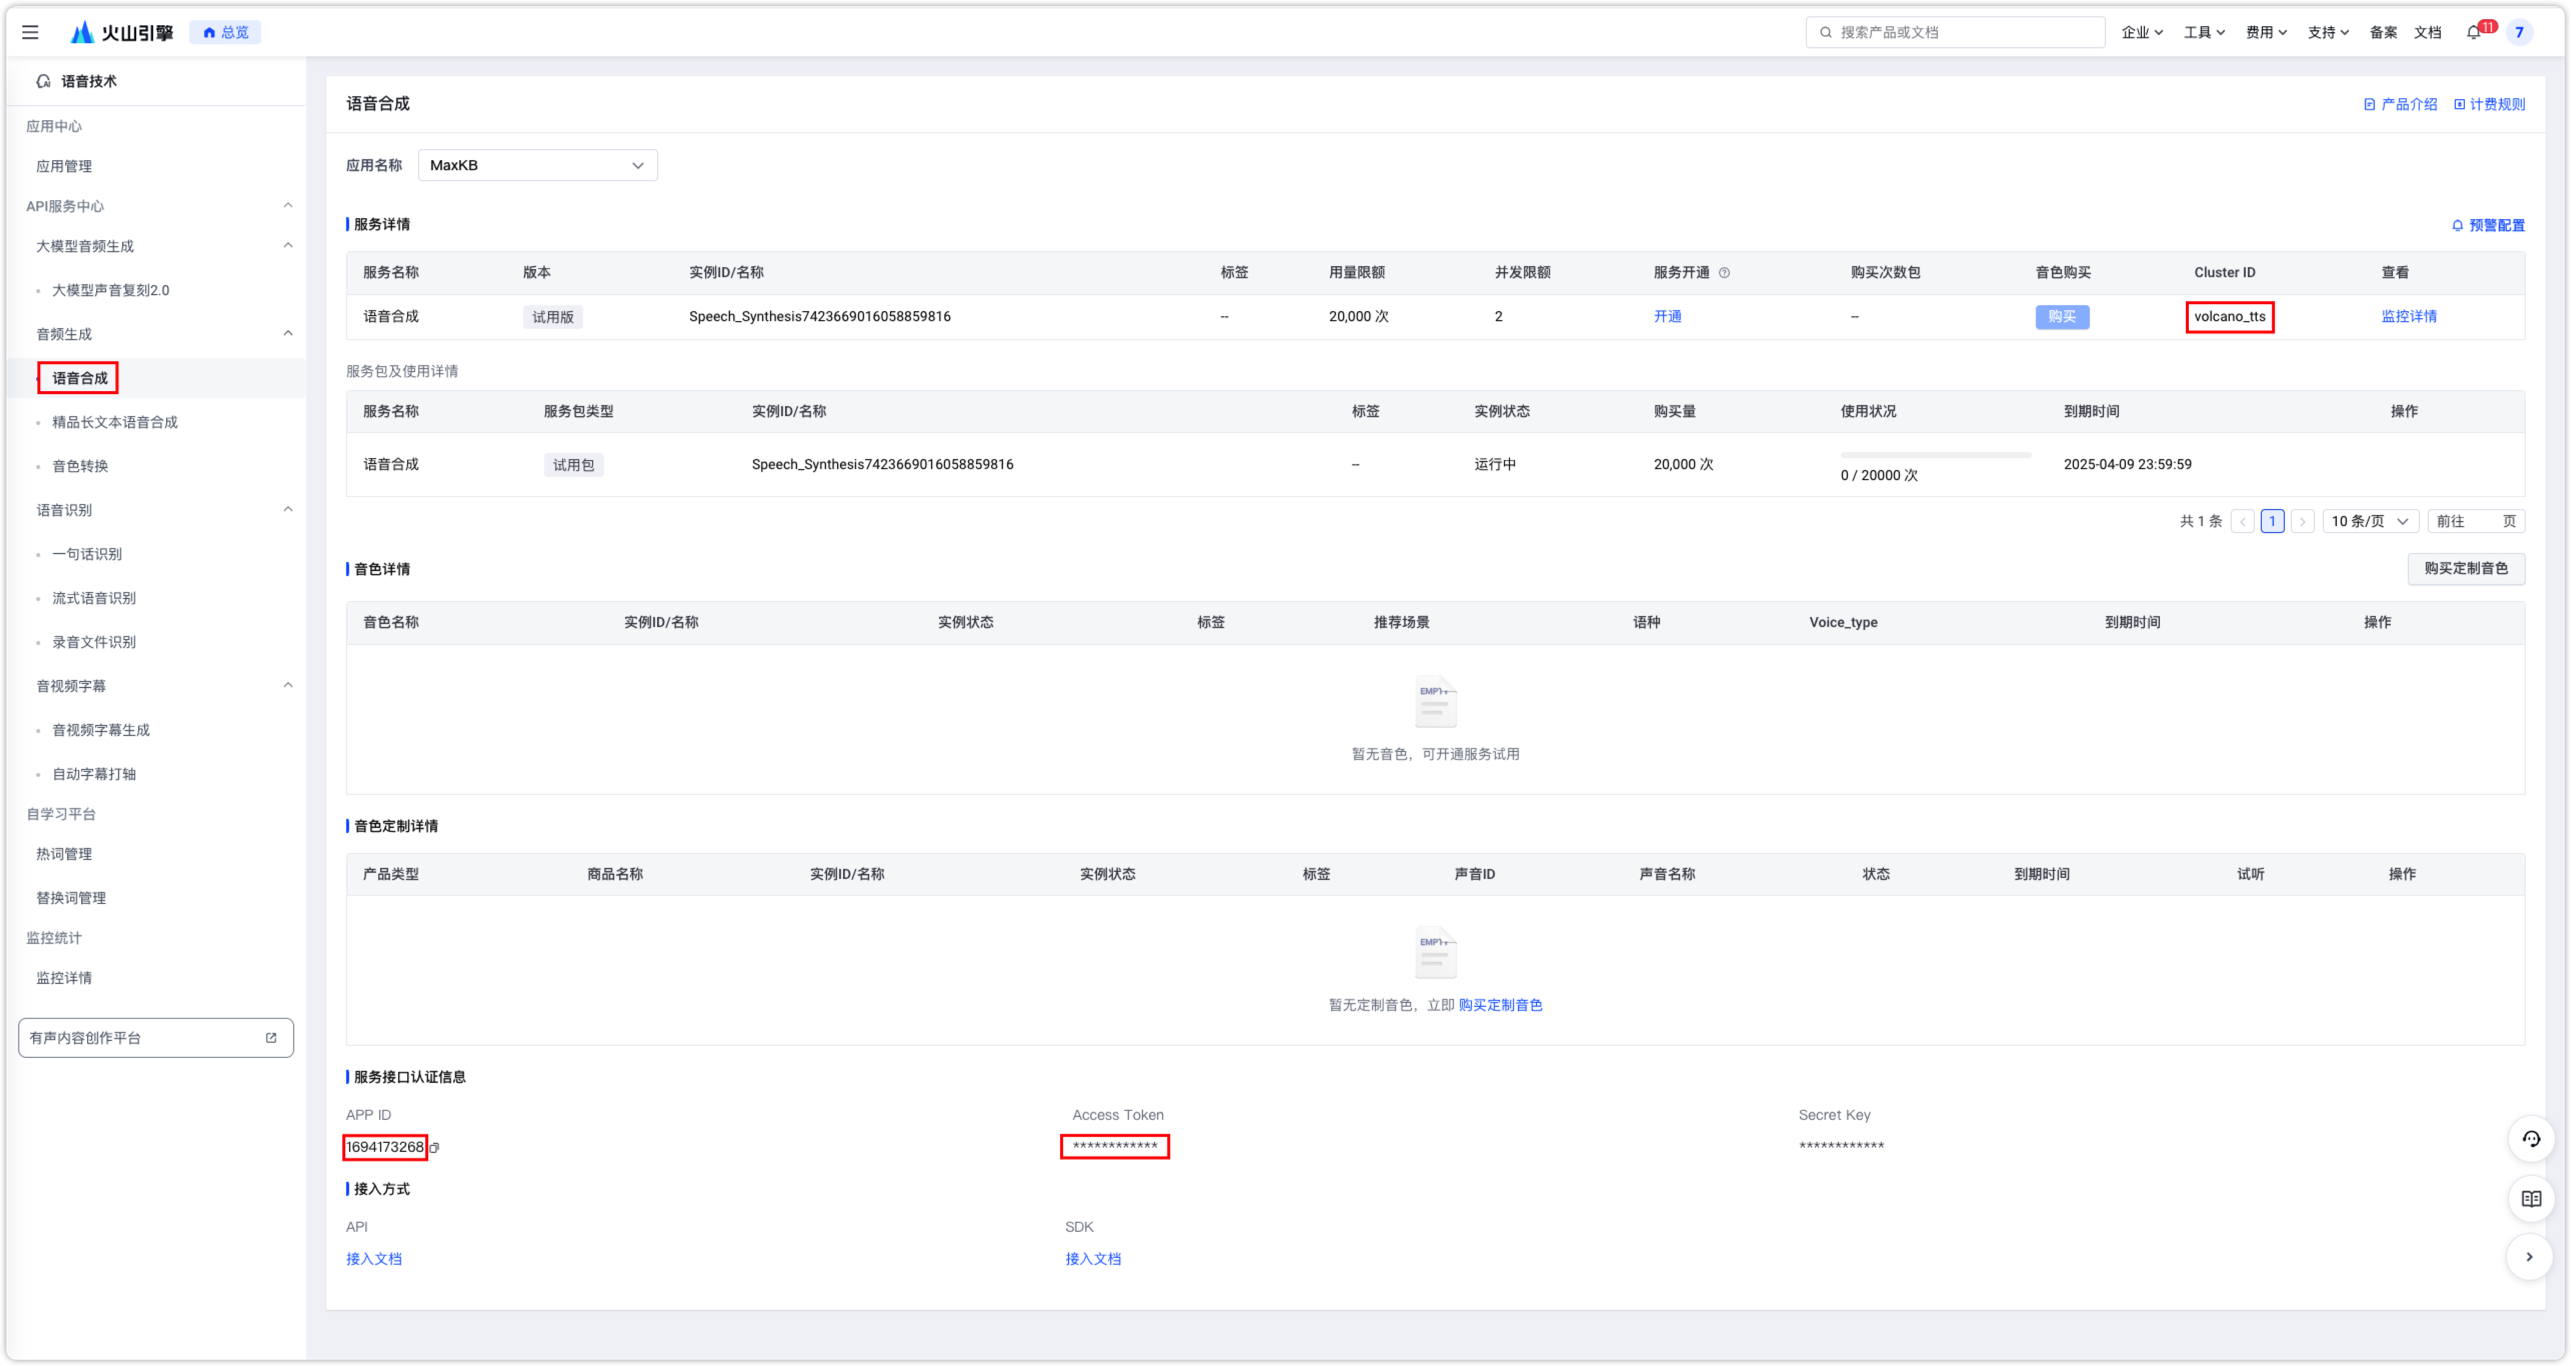Click the search products or docs field
The height and width of the screenshot is (1366, 2571).
pyautogui.click(x=1955, y=32)
